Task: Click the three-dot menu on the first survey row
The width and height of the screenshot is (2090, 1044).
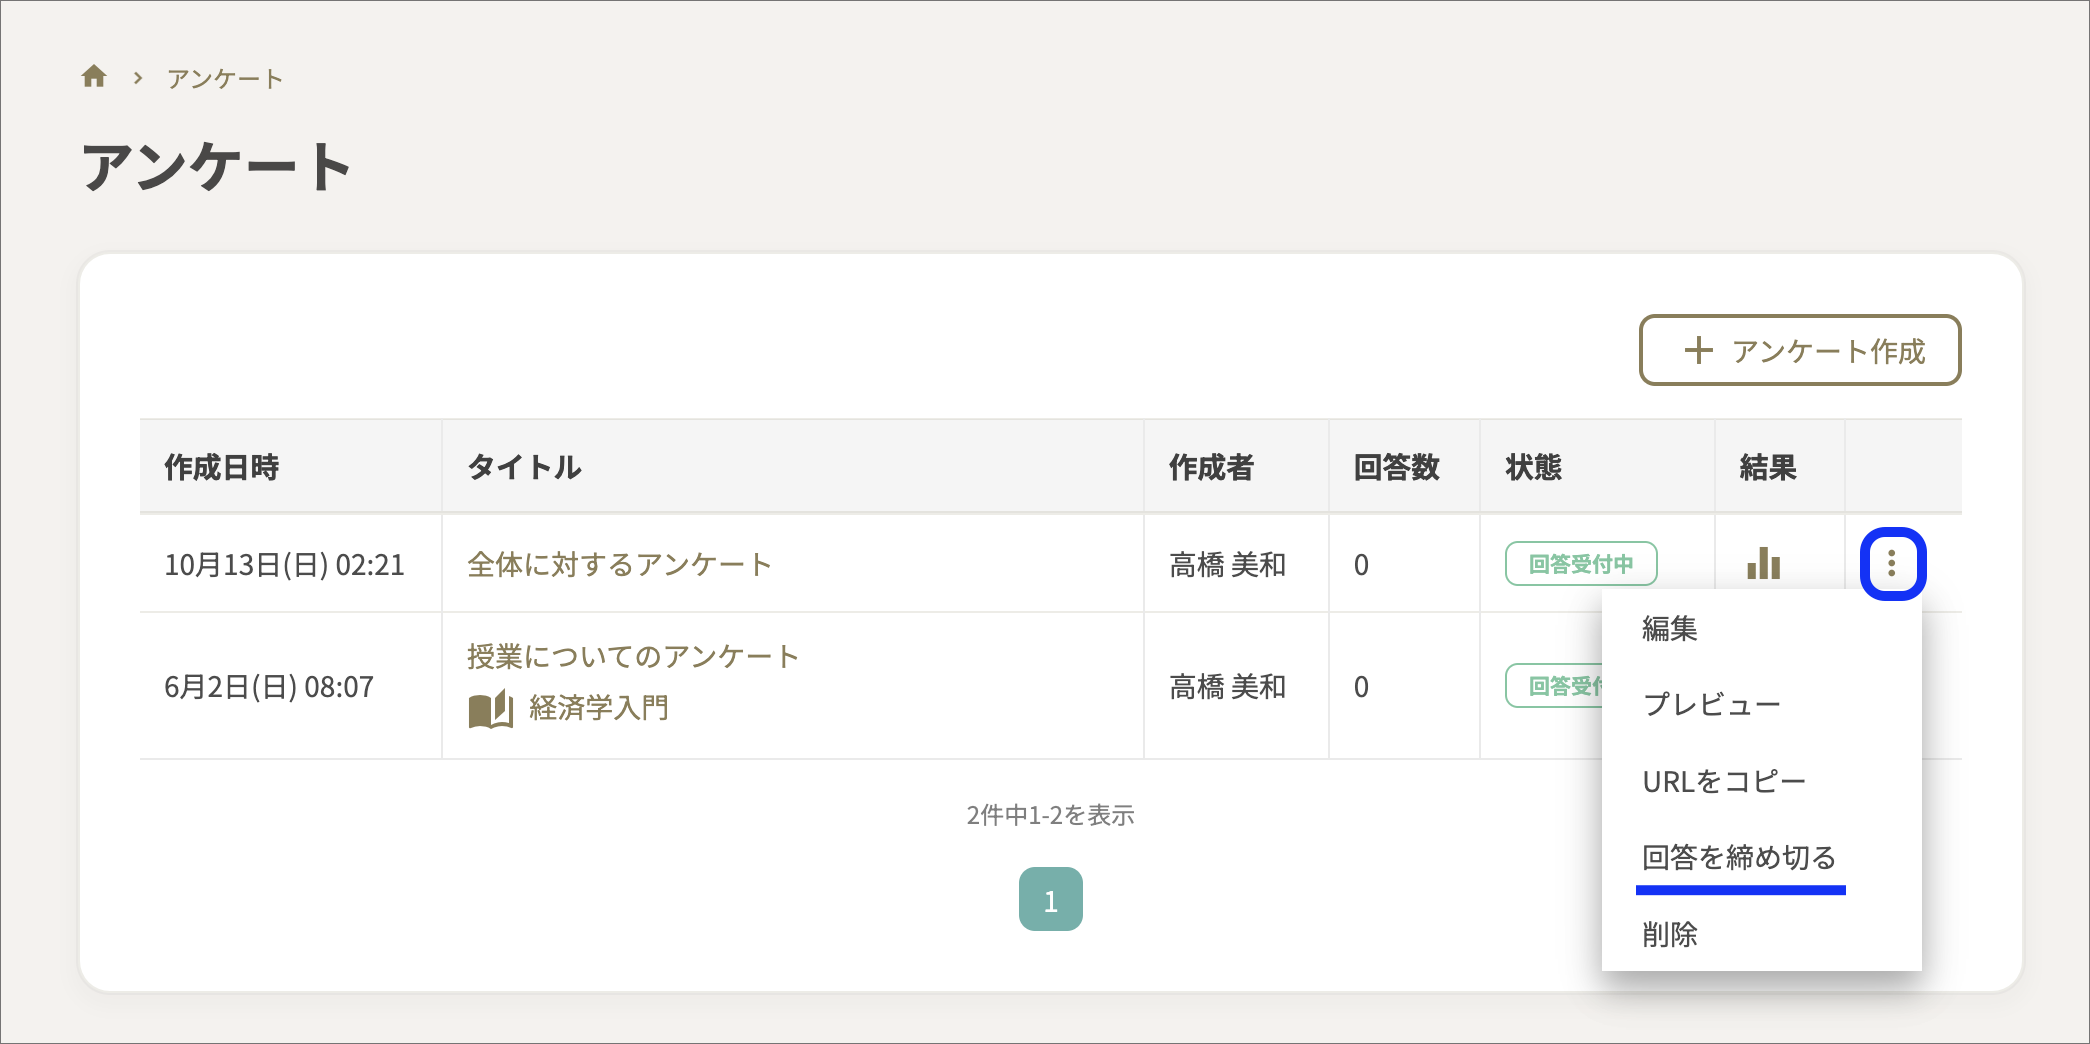Action: pos(1892,563)
